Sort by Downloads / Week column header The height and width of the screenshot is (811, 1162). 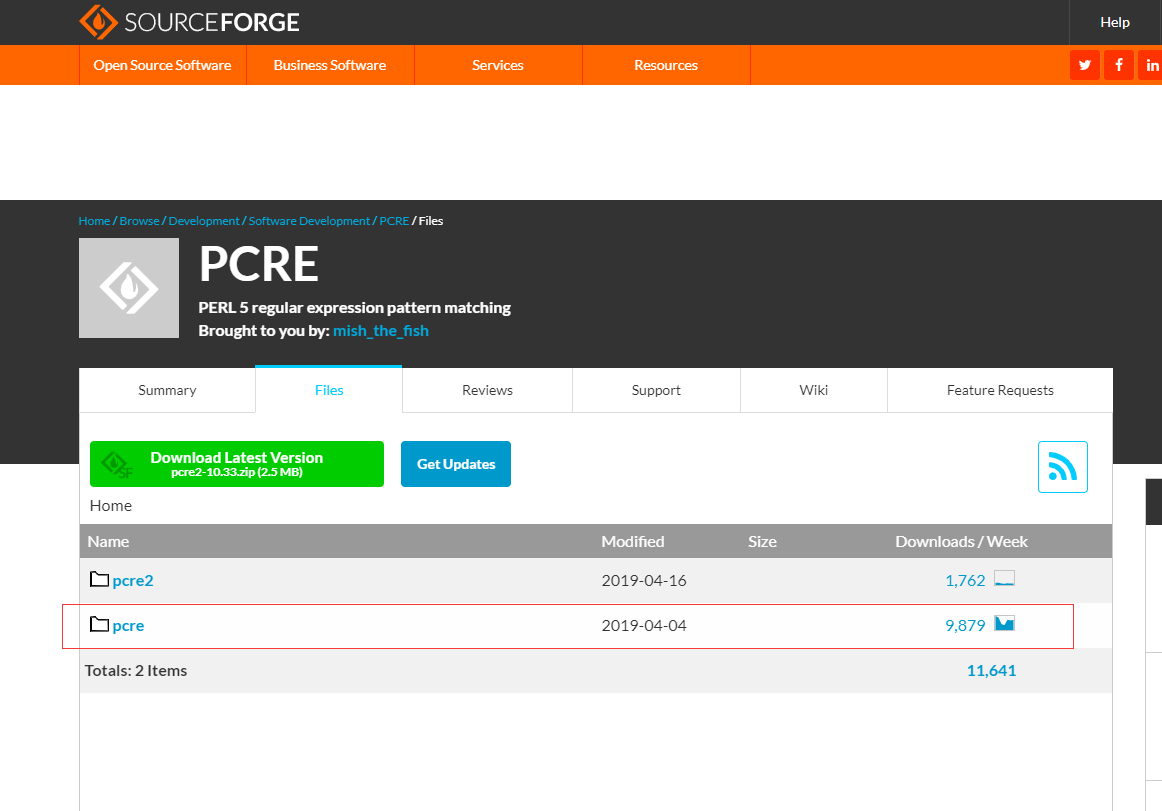(961, 541)
